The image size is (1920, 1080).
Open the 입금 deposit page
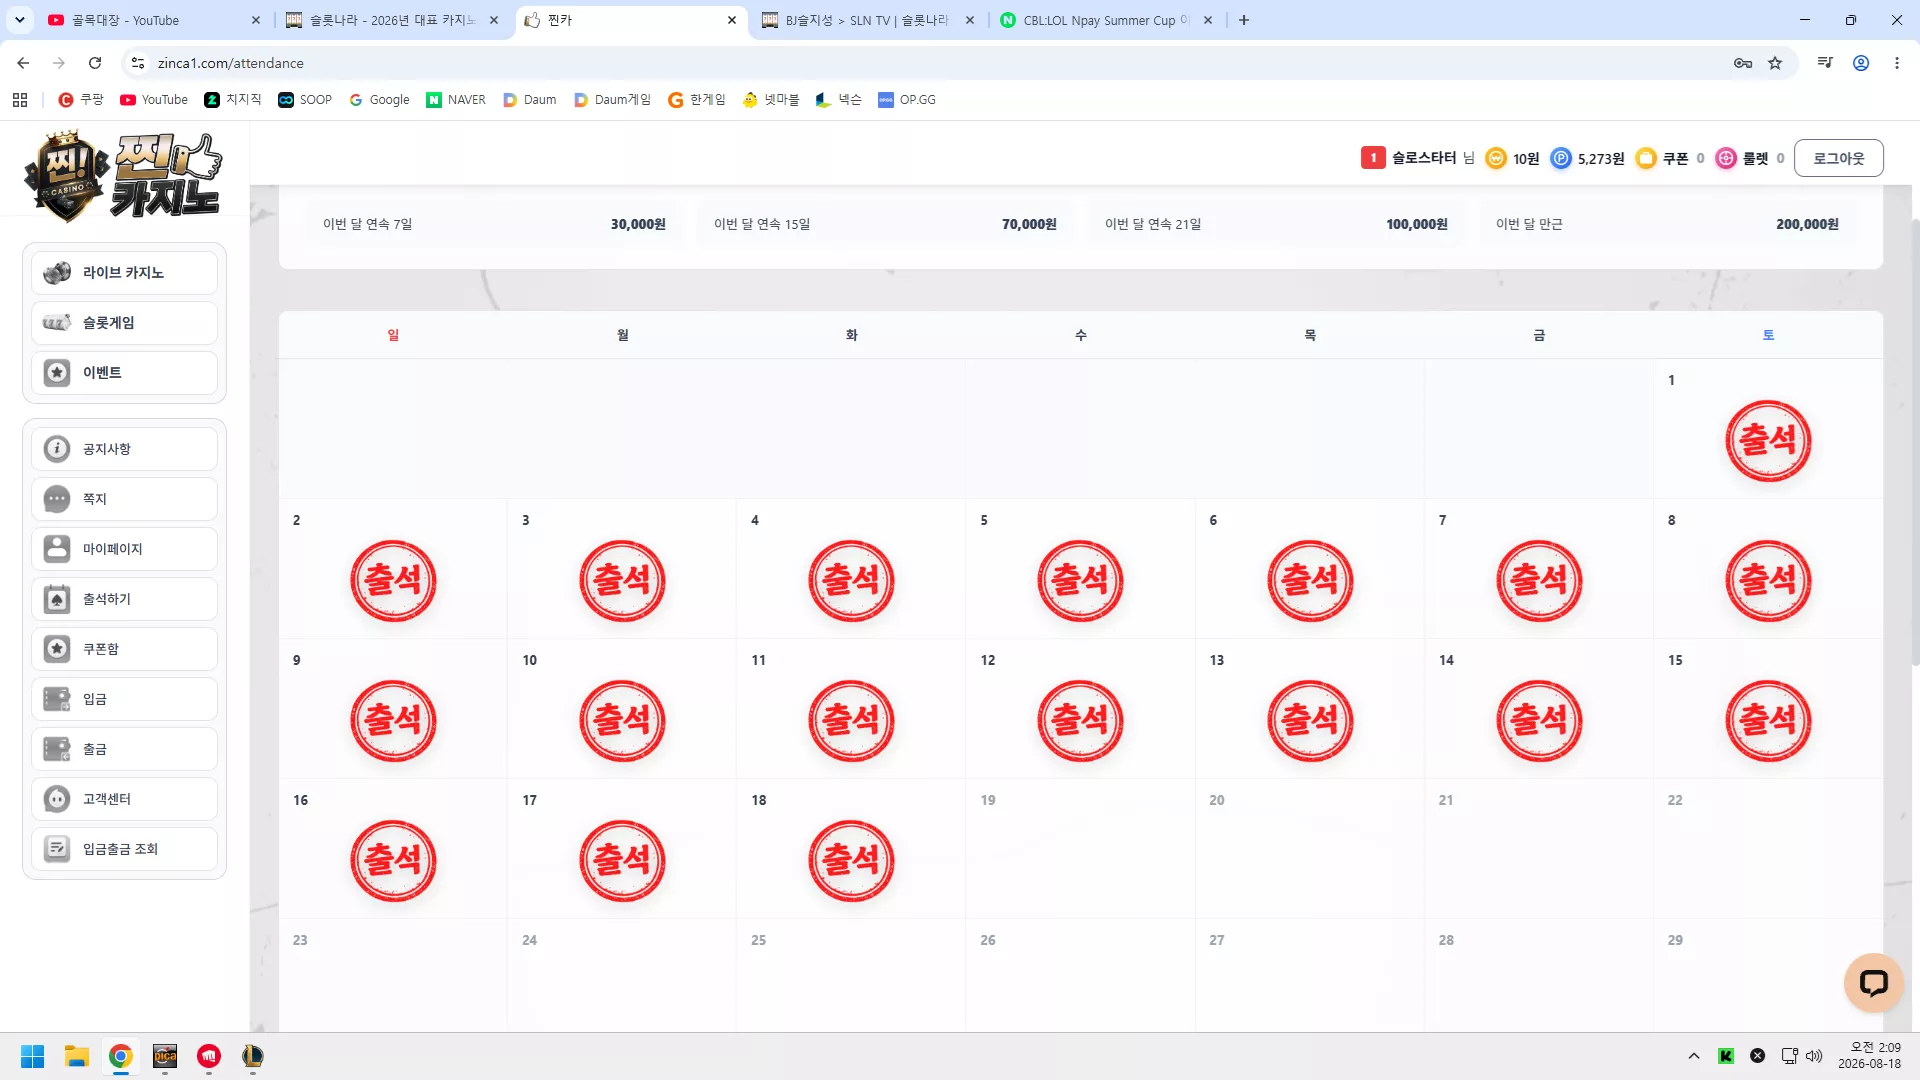click(124, 699)
